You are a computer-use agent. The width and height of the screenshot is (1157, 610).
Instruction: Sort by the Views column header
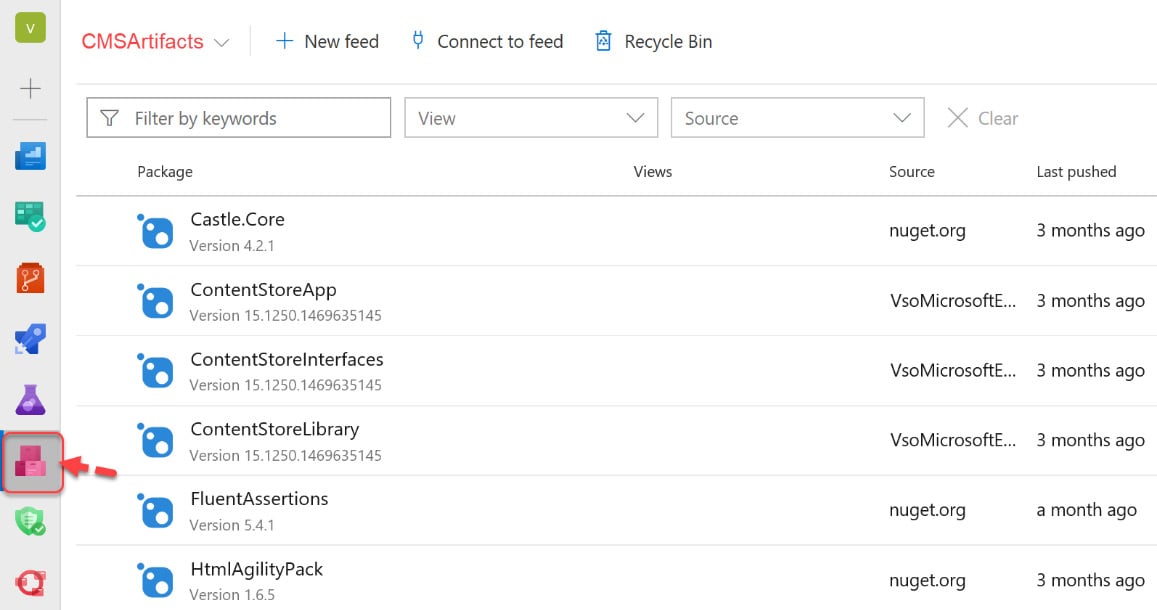653,172
